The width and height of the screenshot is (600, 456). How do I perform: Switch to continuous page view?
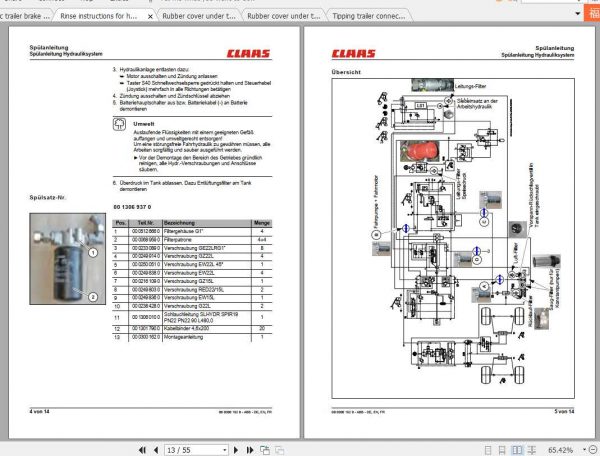pos(502,450)
